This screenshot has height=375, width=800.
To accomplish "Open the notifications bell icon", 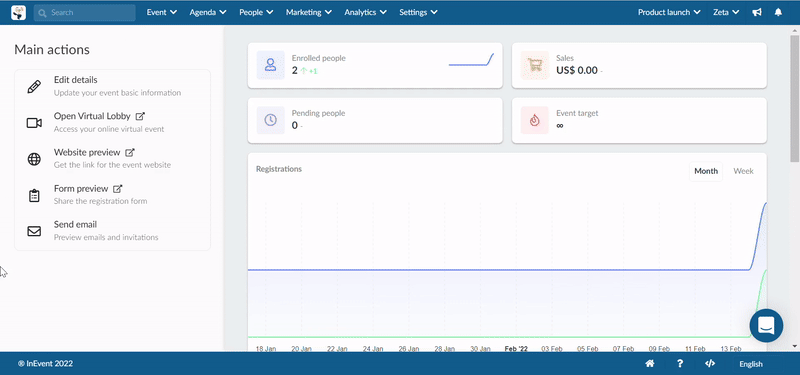I will [x=778, y=12].
